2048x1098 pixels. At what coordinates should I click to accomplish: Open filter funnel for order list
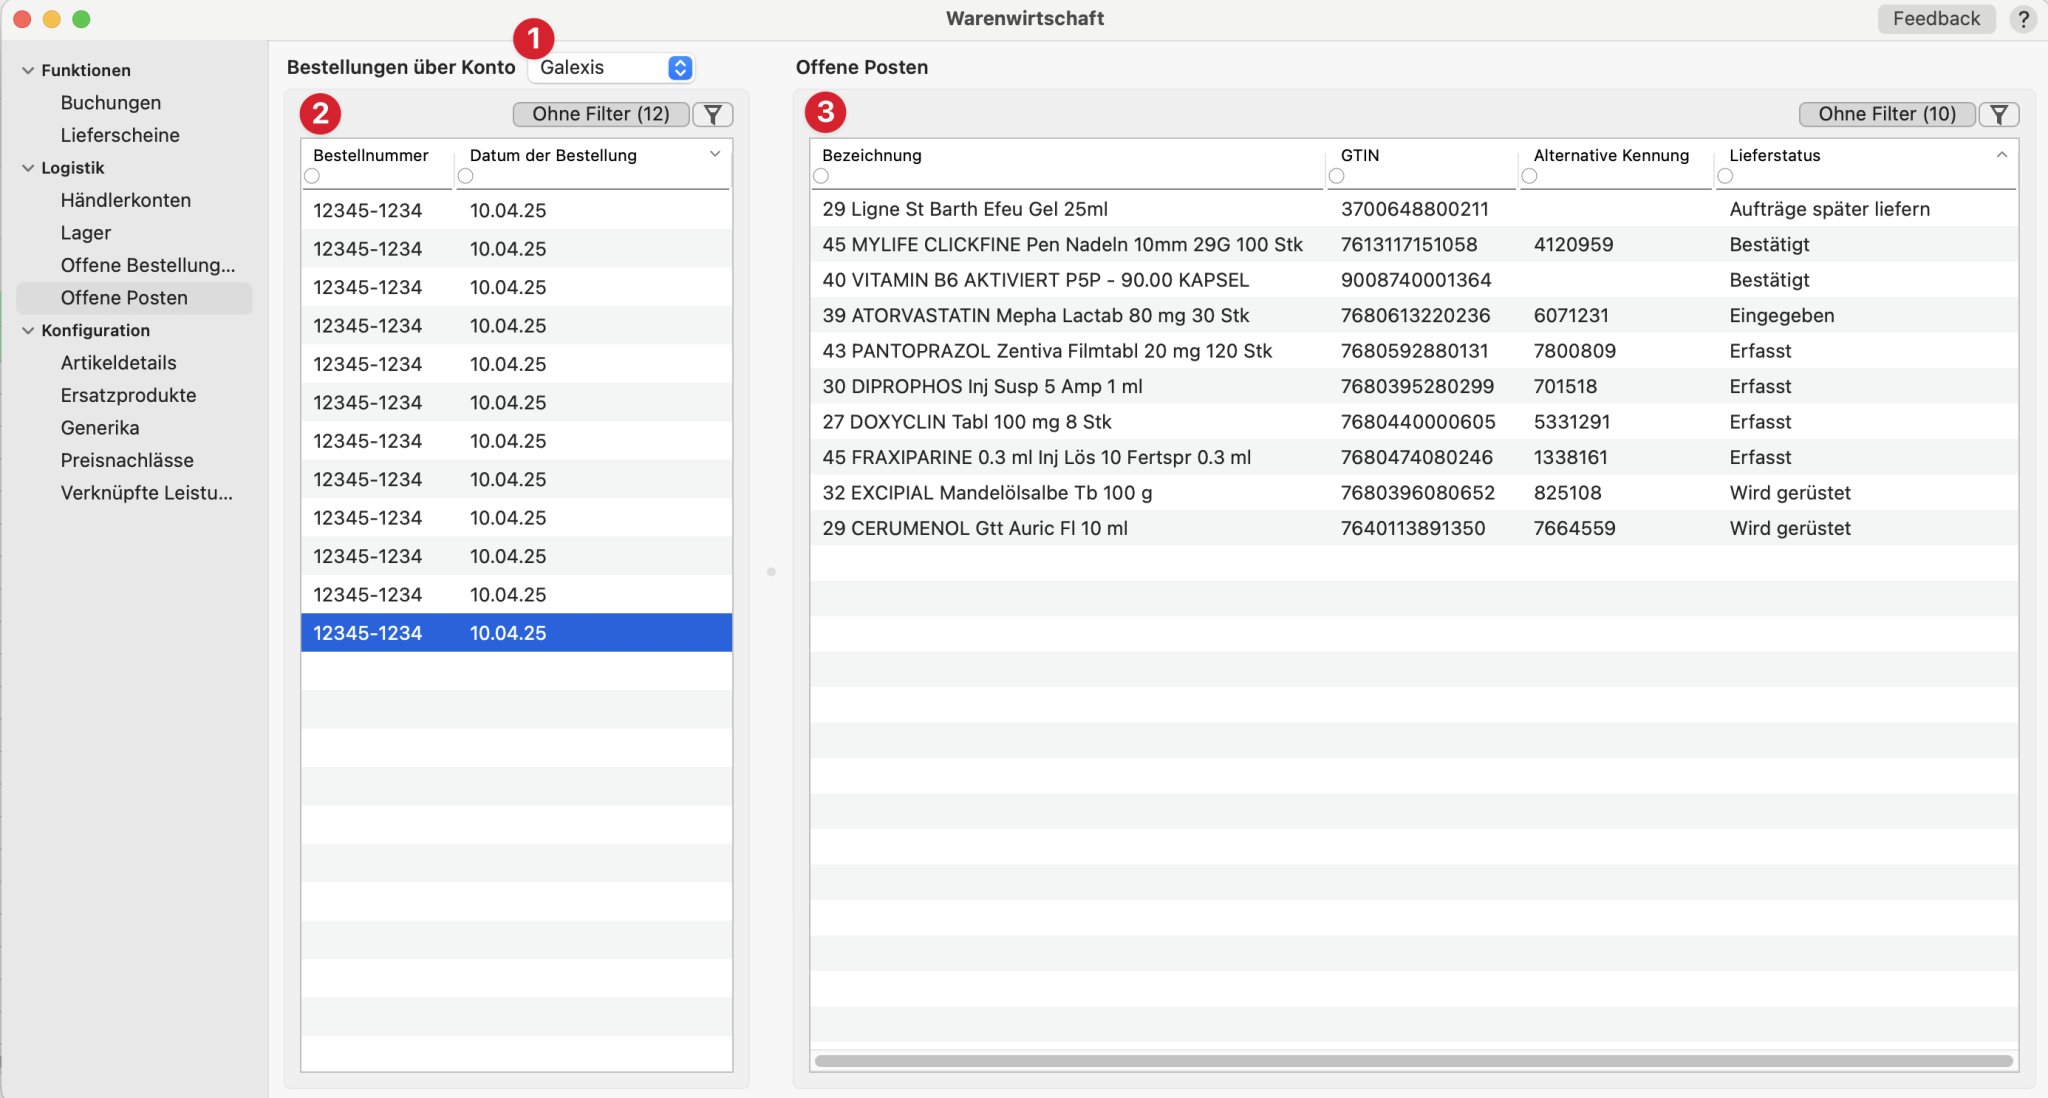coord(713,114)
